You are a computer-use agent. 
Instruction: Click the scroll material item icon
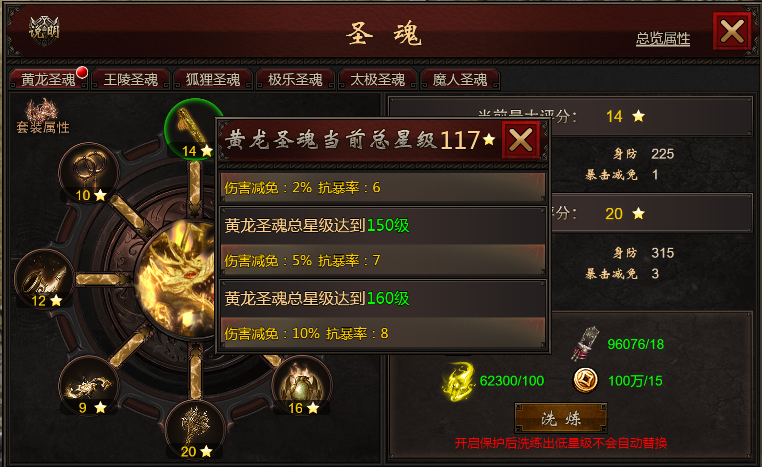586,344
